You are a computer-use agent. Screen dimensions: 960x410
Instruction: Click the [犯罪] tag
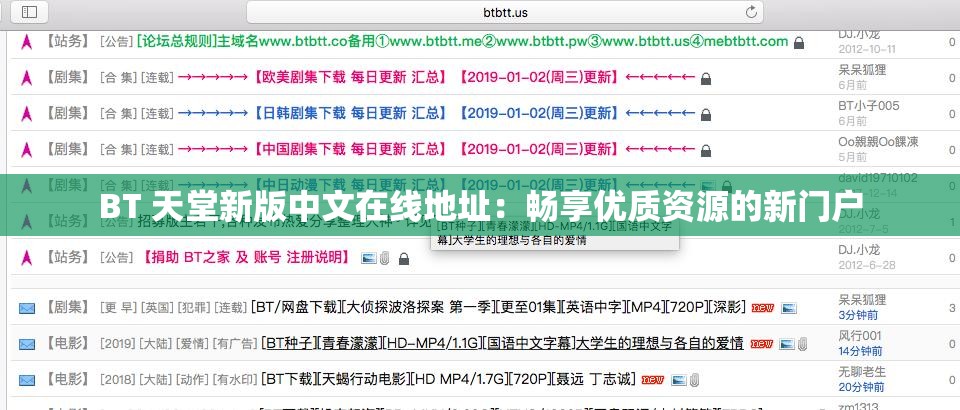click(x=193, y=308)
